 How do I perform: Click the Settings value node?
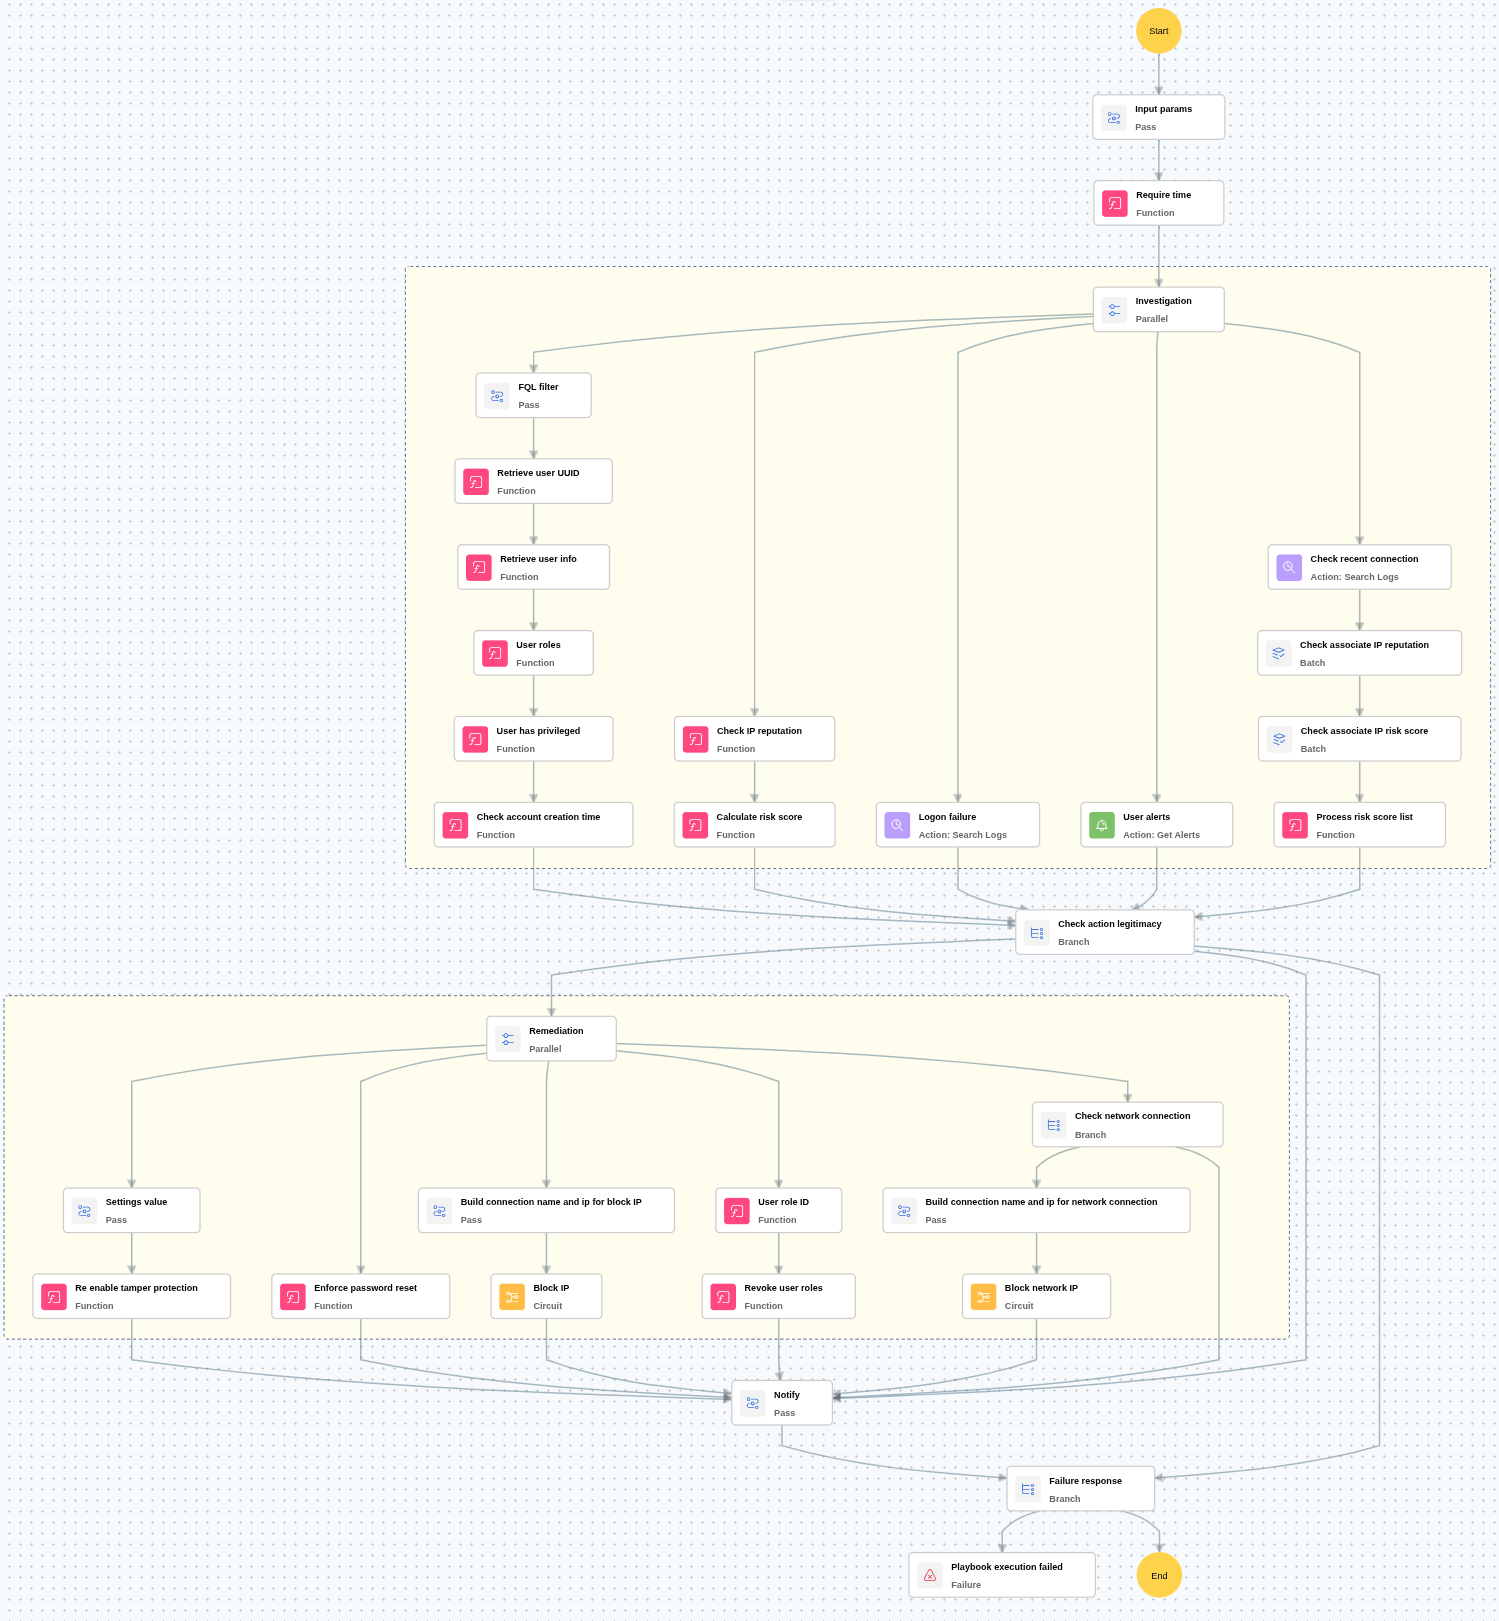[132, 1211]
